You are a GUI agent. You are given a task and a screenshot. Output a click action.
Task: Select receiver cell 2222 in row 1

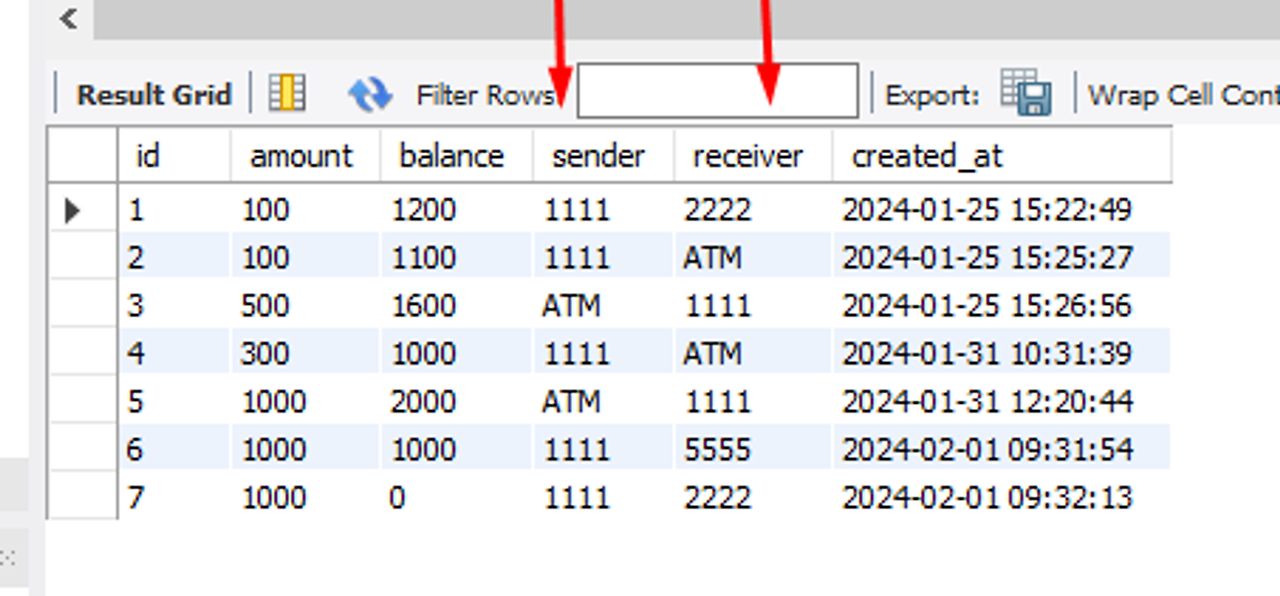click(x=753, y=210)
